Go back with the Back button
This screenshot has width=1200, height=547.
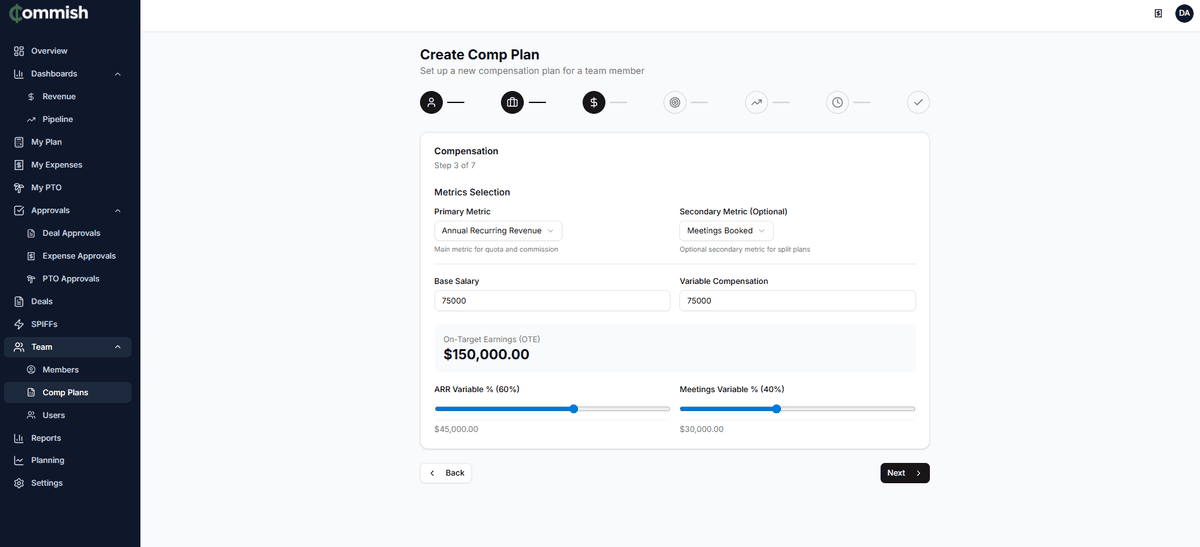click(446, 473)
